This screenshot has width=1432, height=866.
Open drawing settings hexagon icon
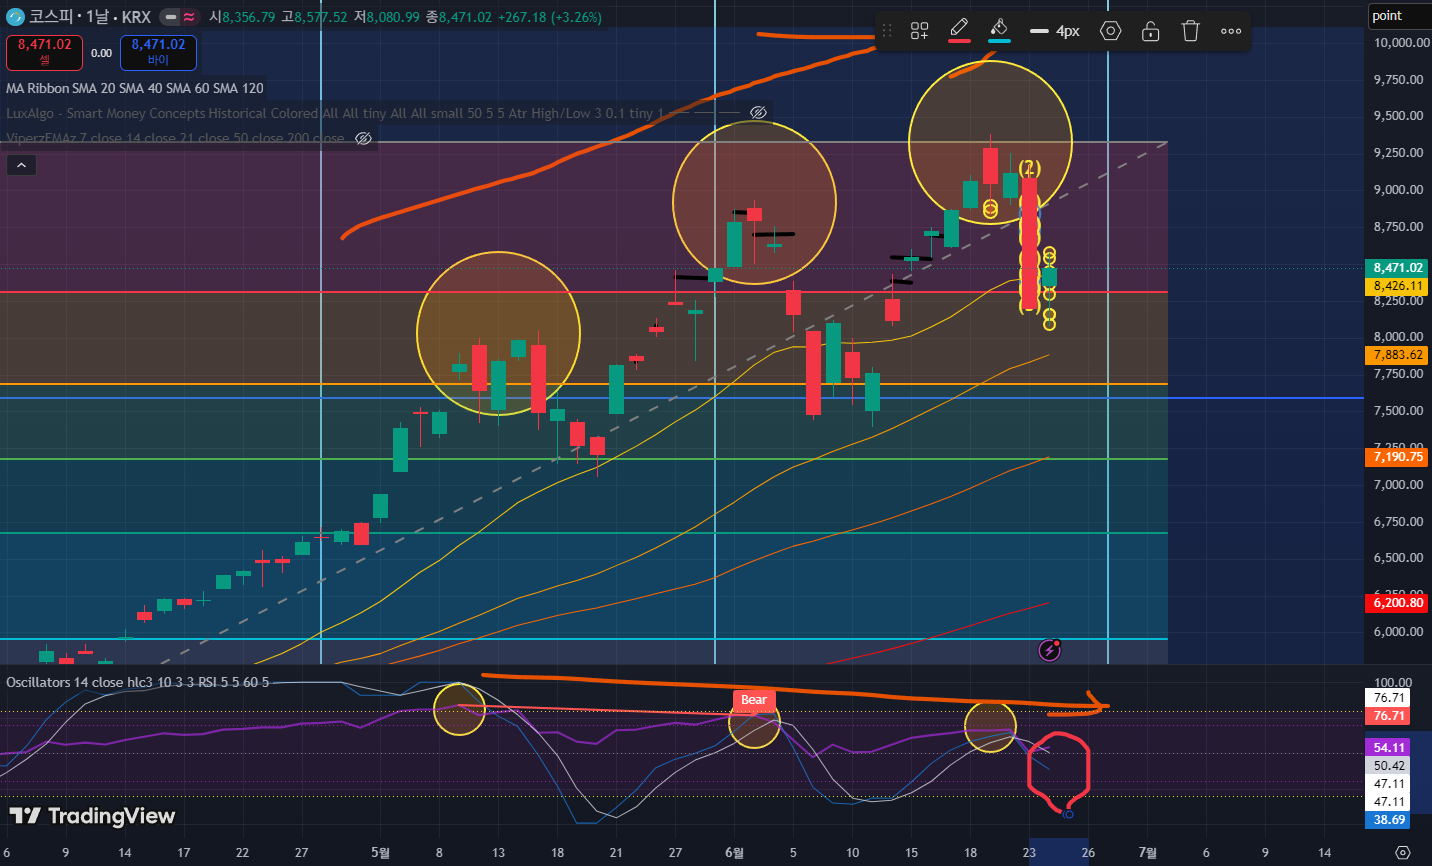(1110, 31)
